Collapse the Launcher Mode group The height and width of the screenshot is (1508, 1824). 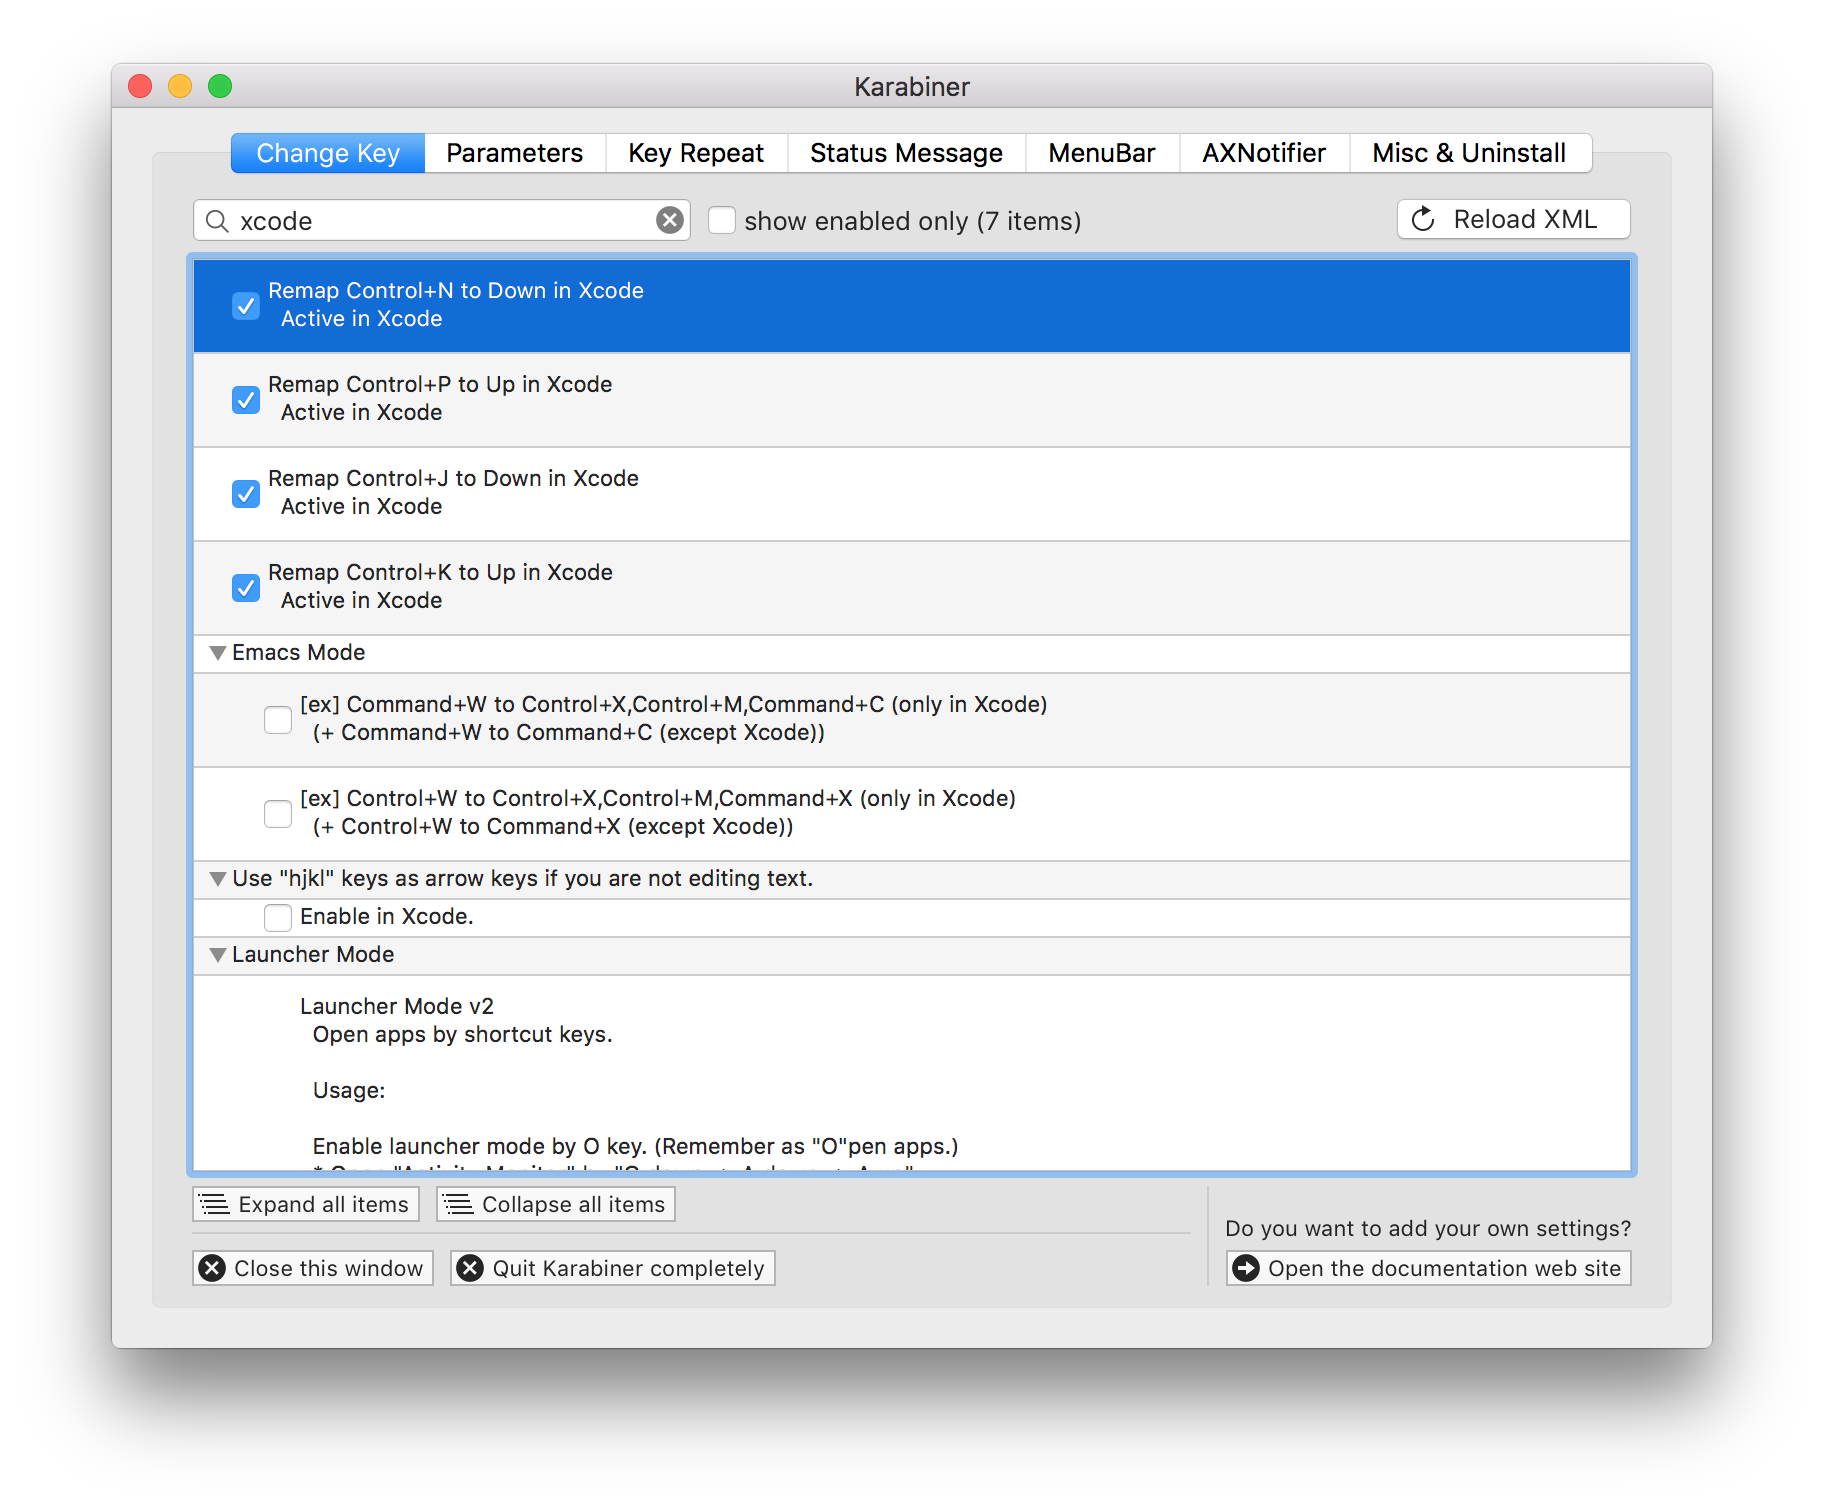coord(218,955)
